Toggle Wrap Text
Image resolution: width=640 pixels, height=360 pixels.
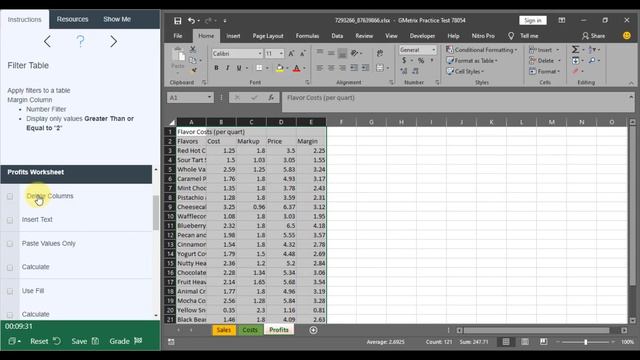(x=380, y=53)
